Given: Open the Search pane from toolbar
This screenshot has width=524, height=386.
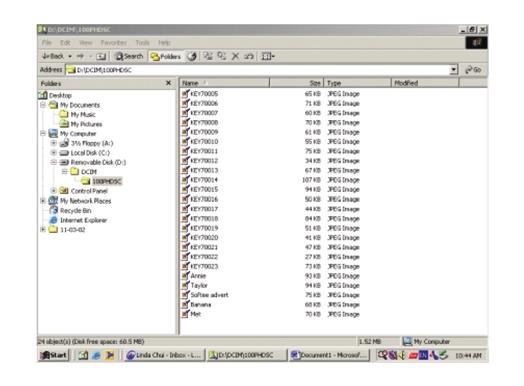Looking at the screenshot, I should tap(129, 56).
